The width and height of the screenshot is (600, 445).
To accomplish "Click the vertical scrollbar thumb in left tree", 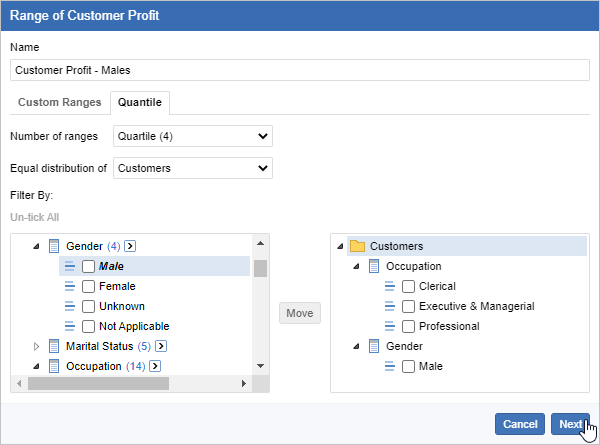I will [260, 268].
